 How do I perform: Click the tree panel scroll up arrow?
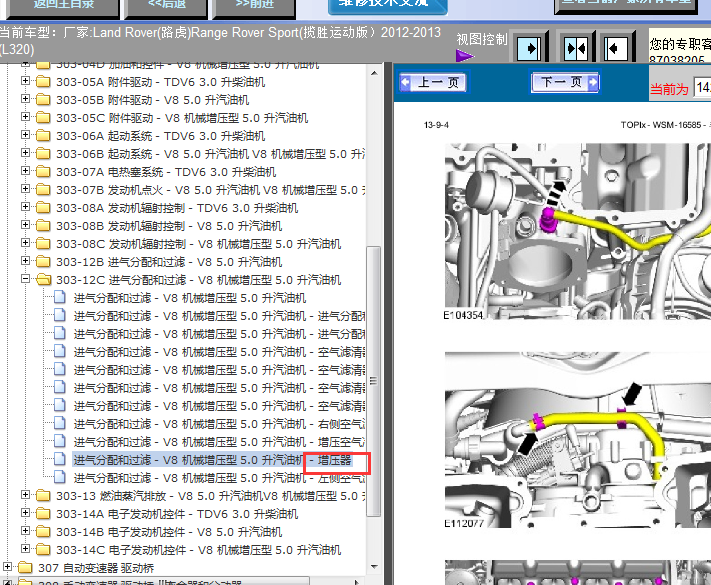tap(374, 73)
